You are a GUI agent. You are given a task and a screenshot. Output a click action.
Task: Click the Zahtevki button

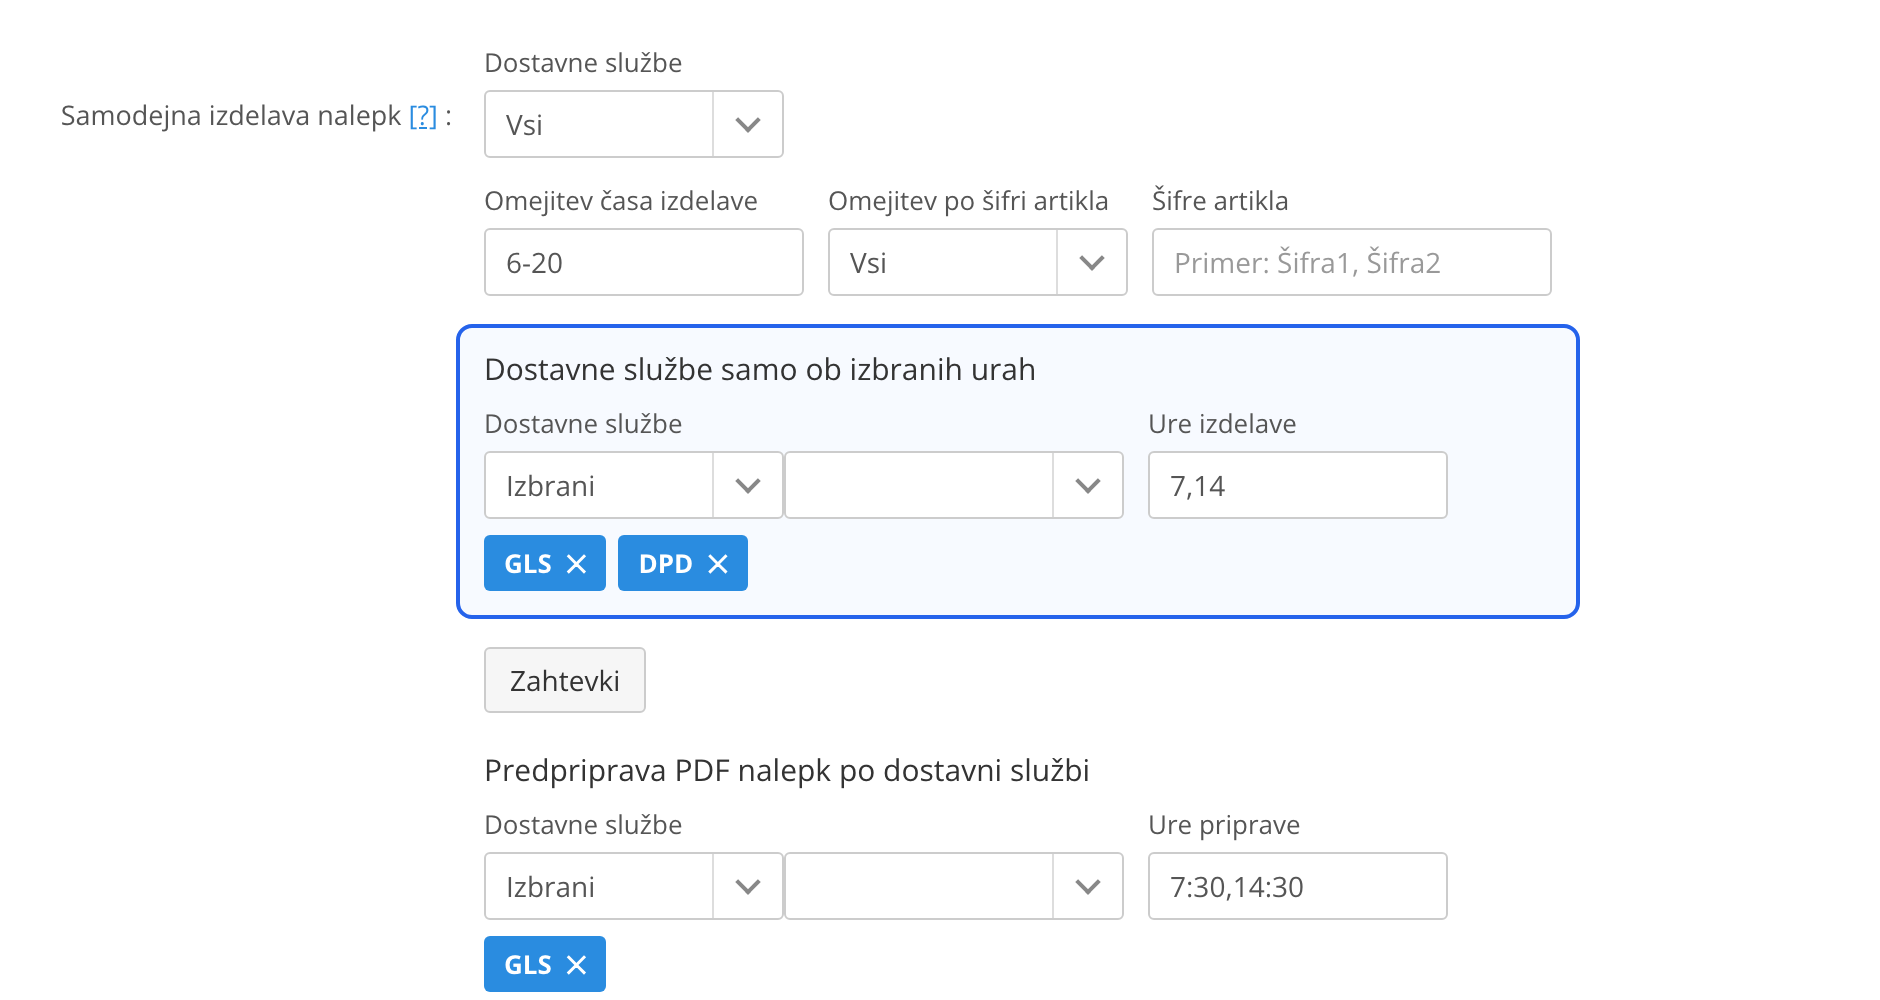coord(565,680)
